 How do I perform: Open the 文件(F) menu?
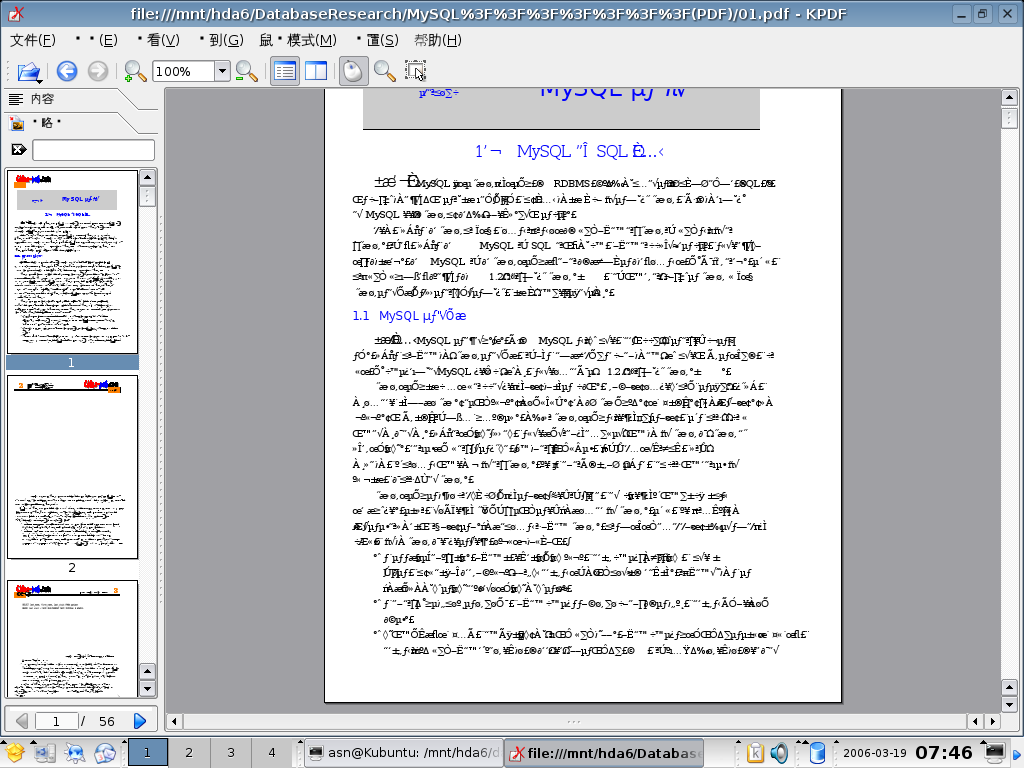[33, 40]
